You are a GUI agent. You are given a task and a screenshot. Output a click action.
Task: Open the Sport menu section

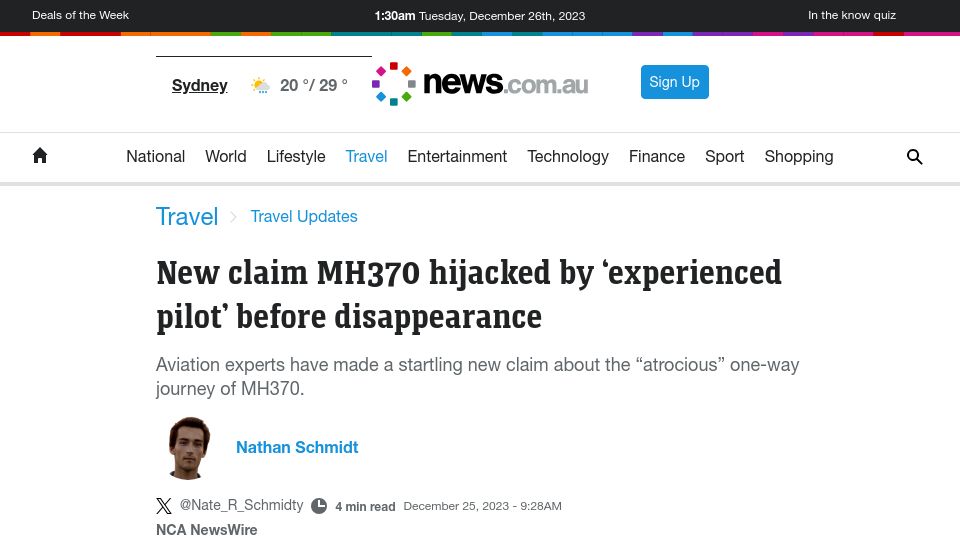724,157
